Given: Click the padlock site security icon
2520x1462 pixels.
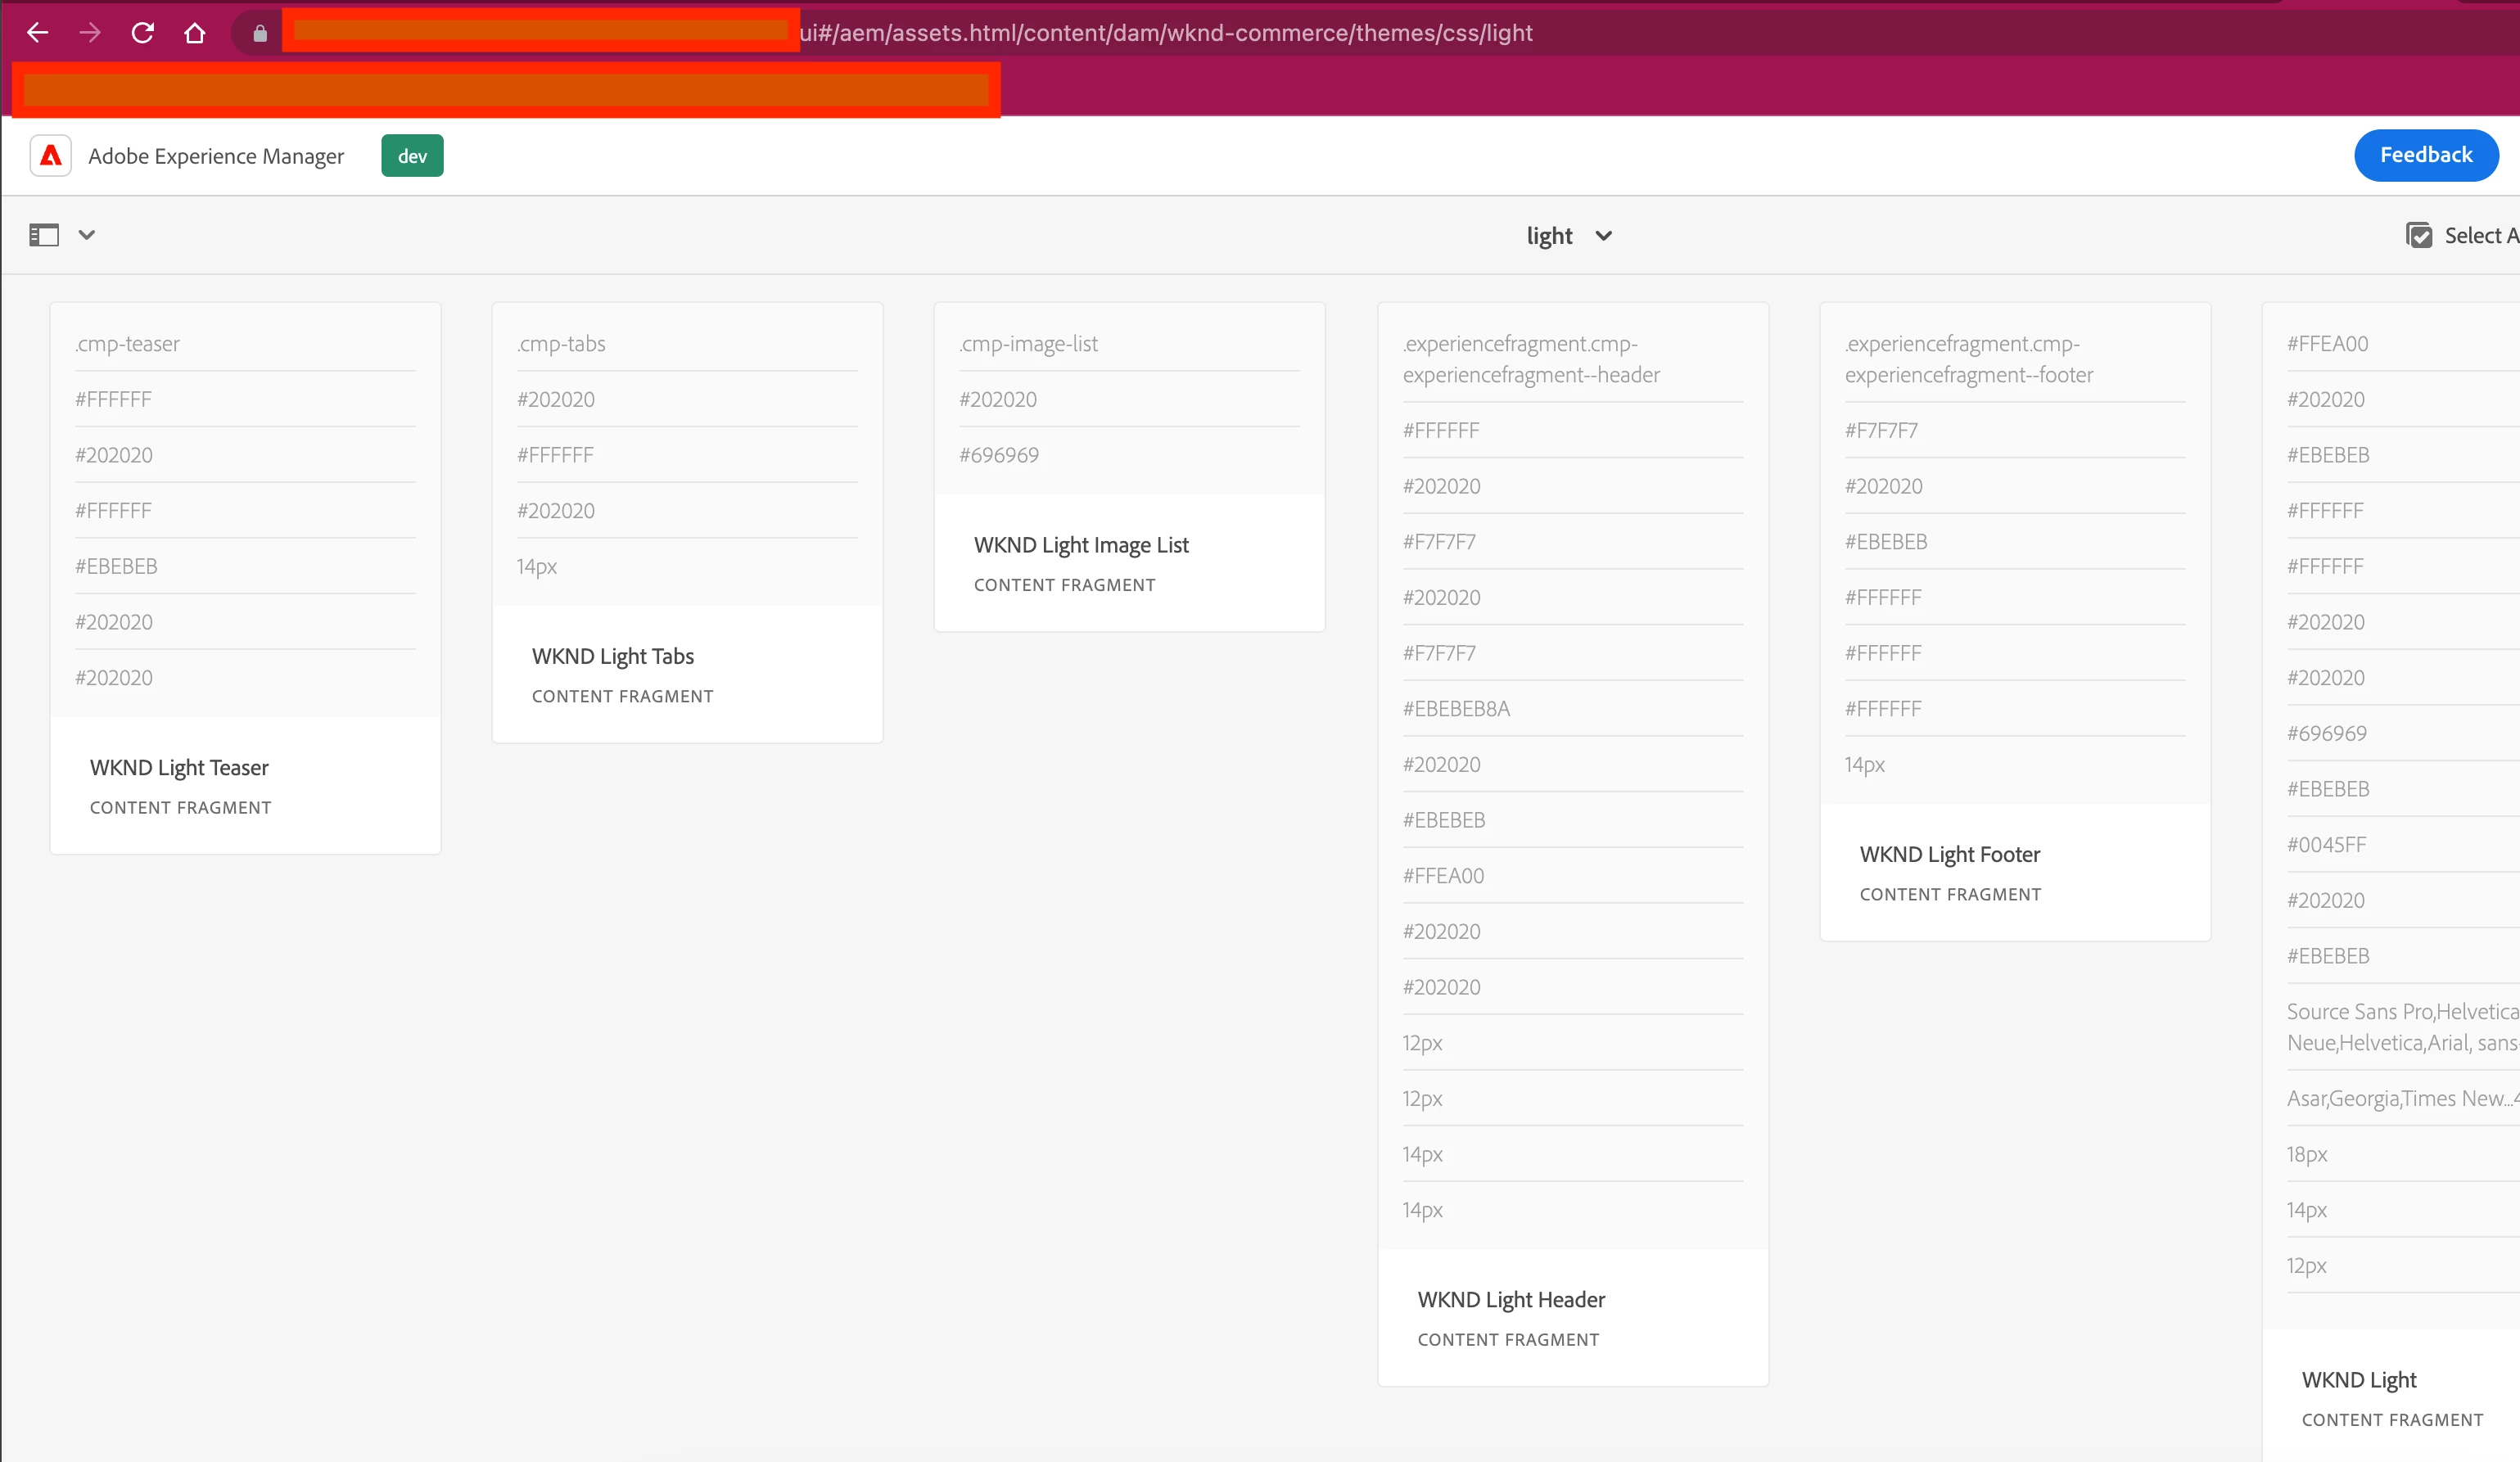Looking at the screenshot, I should (x=260, y=34).
